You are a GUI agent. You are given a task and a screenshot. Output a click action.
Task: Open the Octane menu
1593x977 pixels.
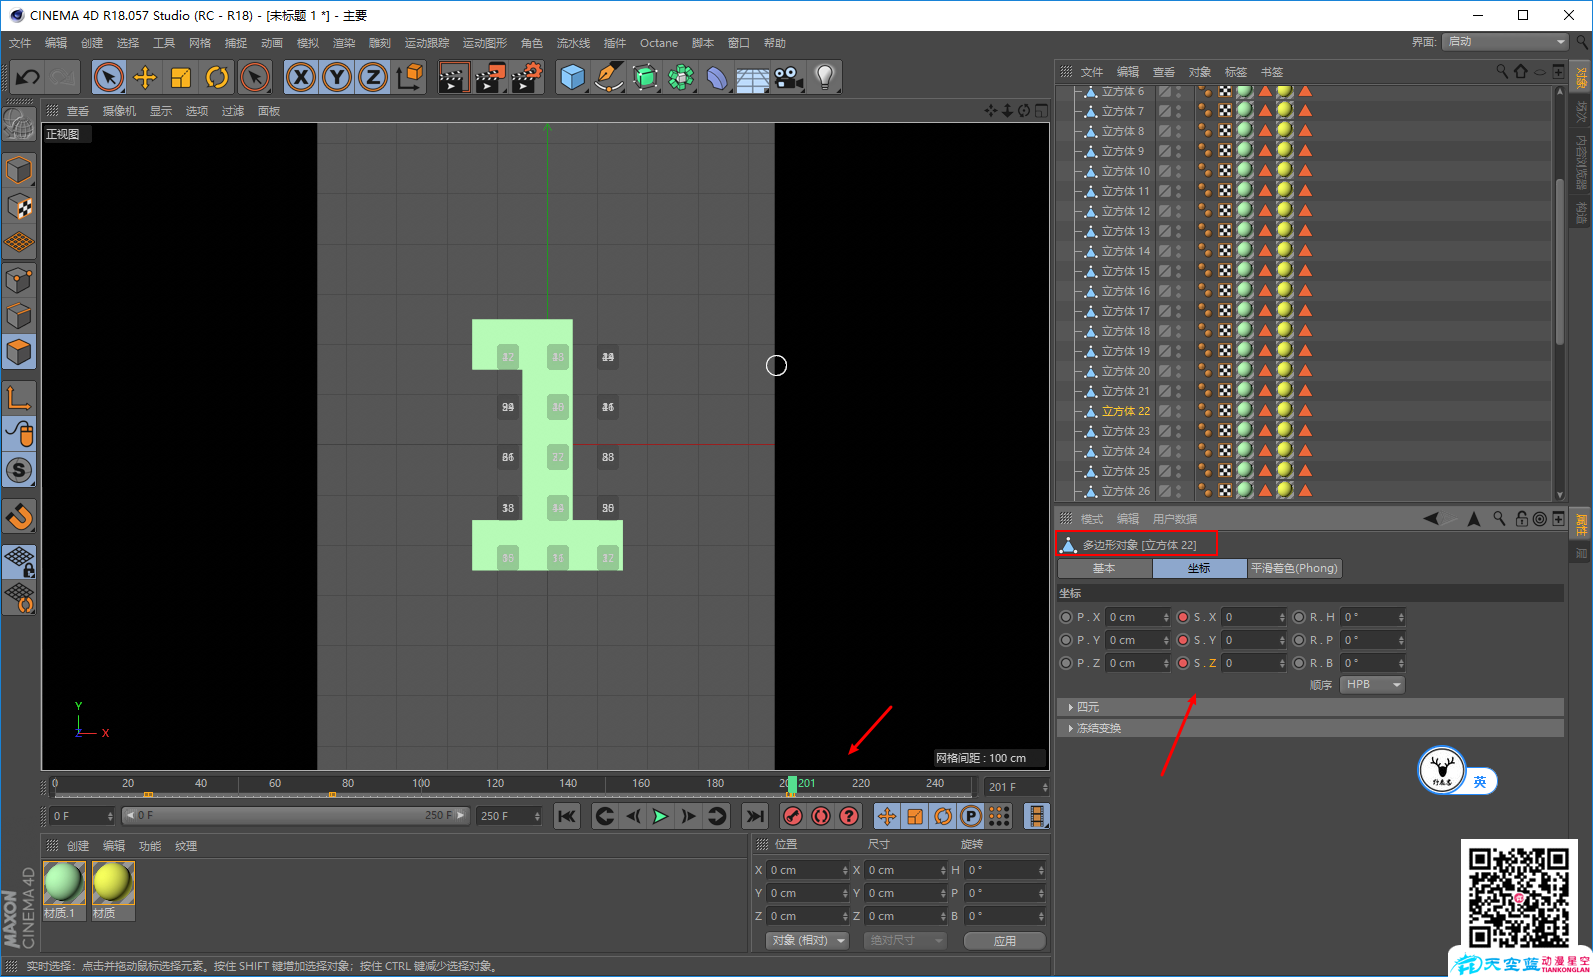[659, 43]
